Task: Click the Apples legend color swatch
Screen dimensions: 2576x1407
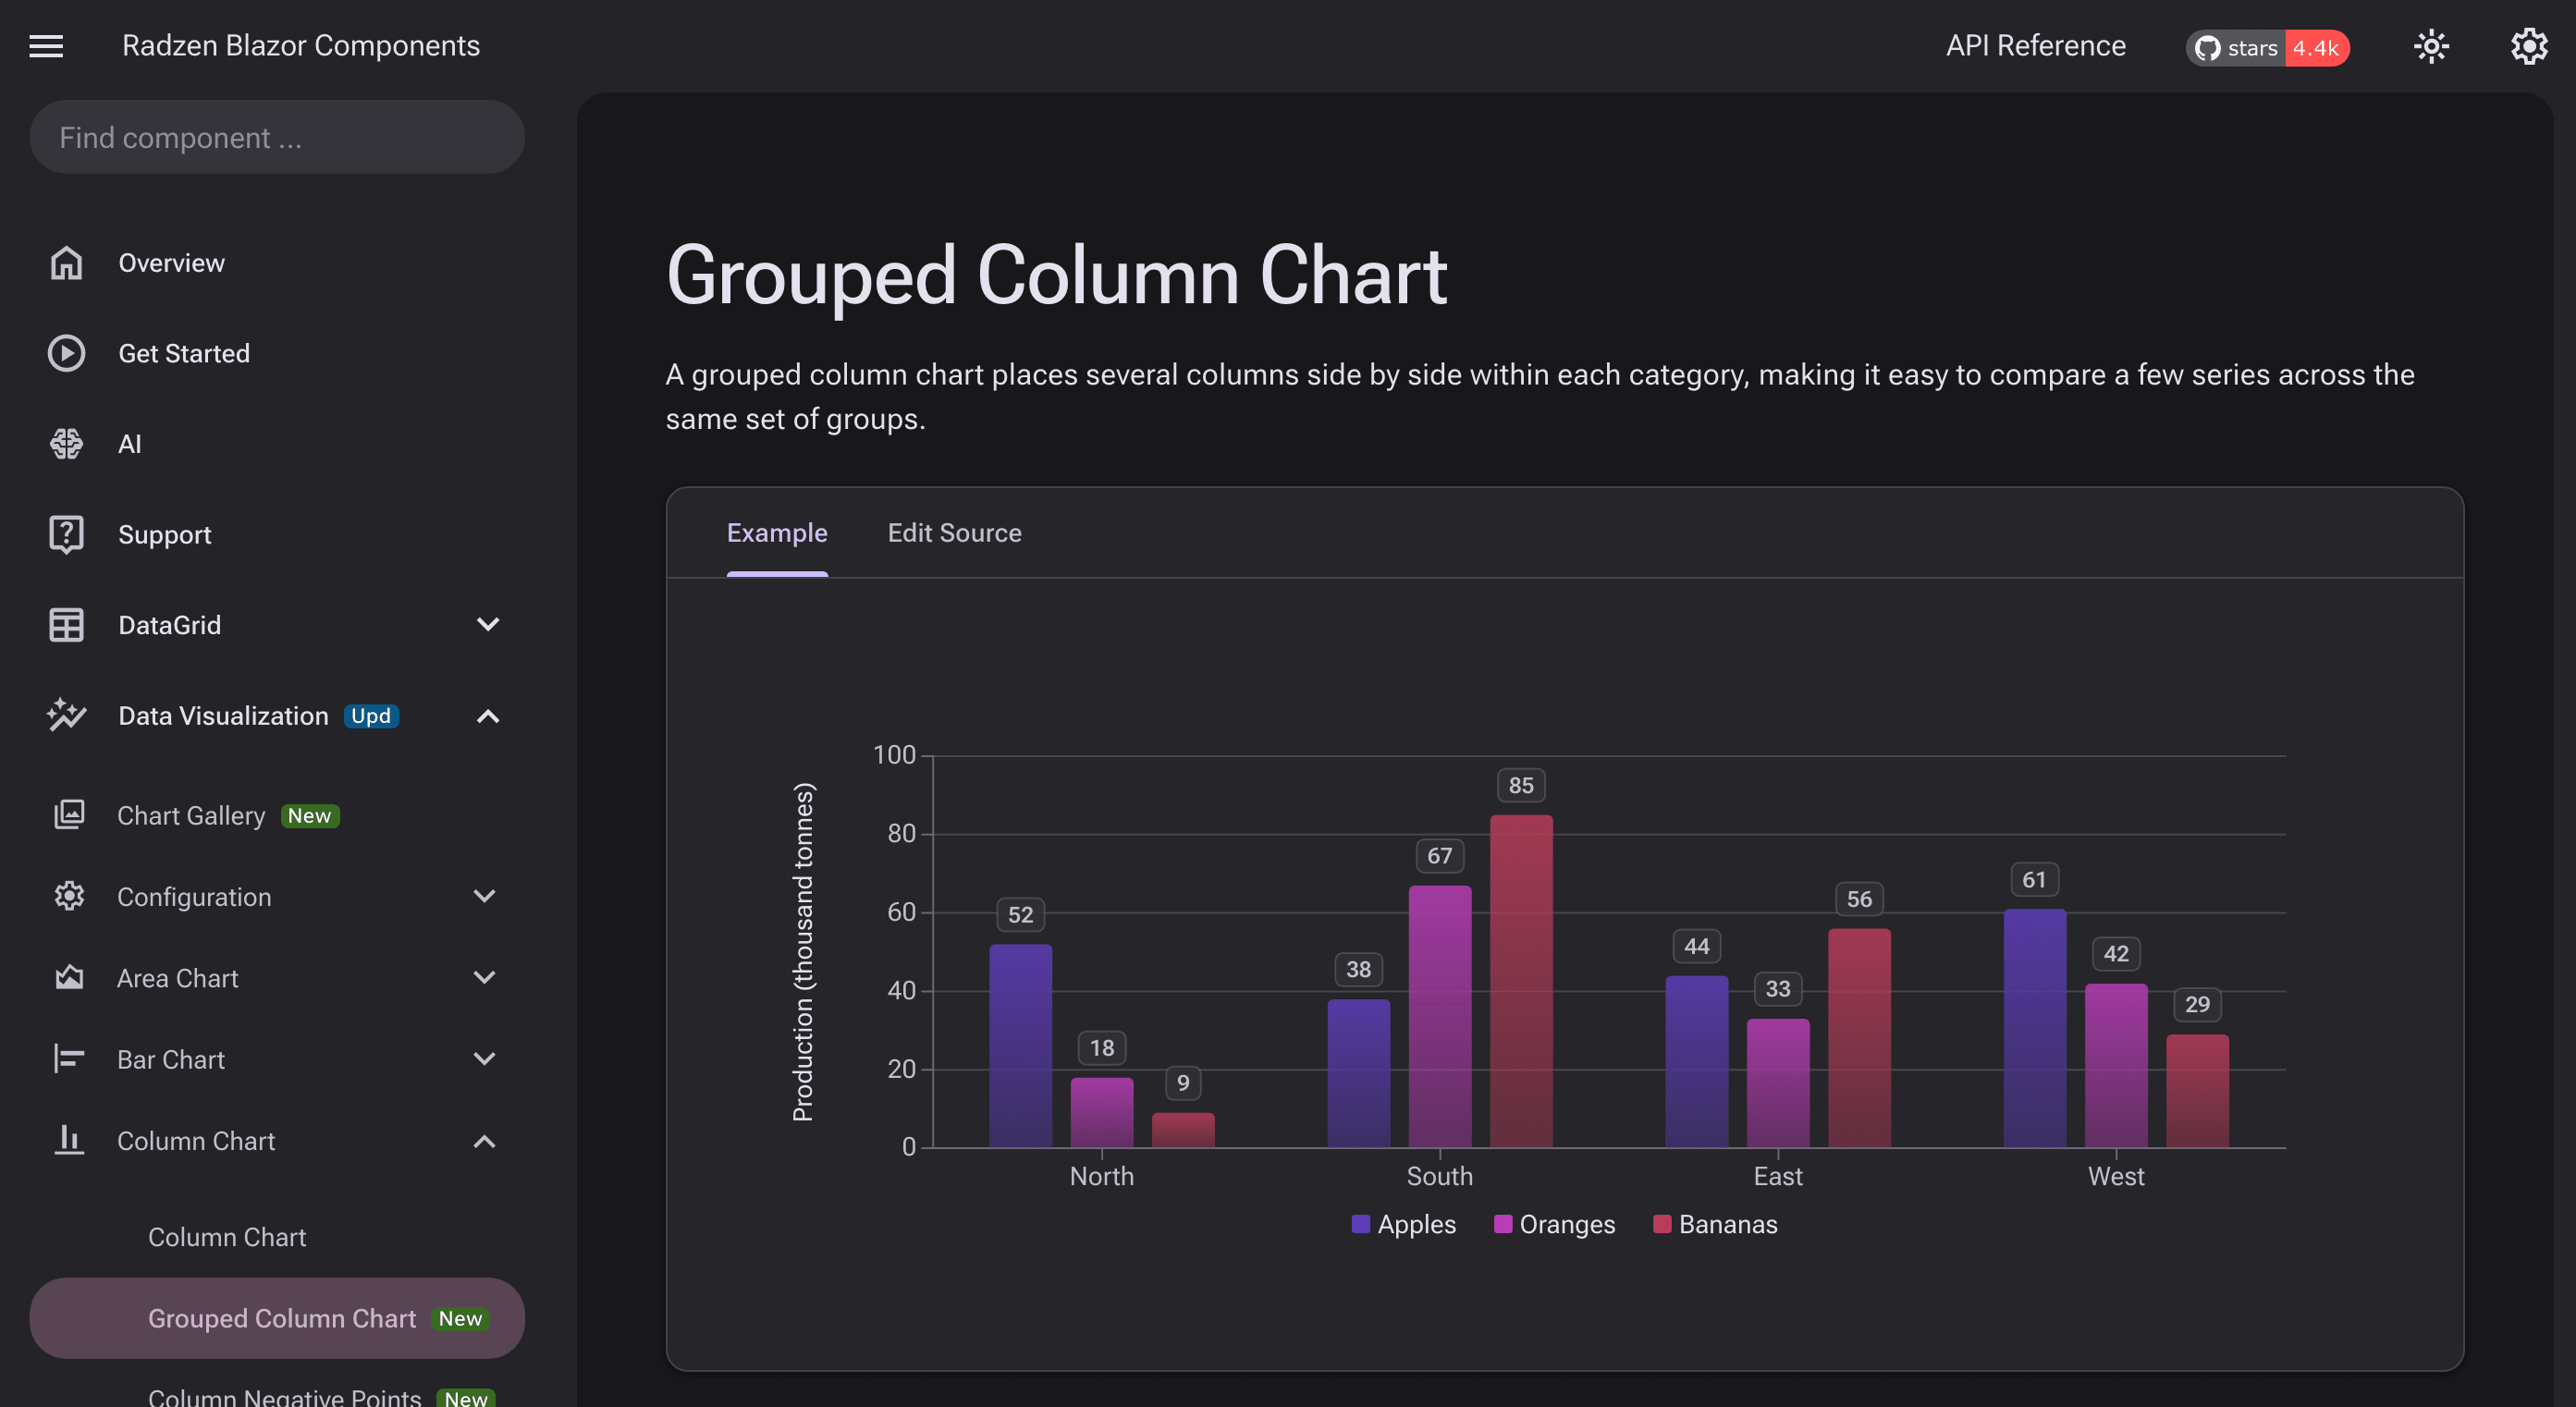Action: tap(1360, 1224)
